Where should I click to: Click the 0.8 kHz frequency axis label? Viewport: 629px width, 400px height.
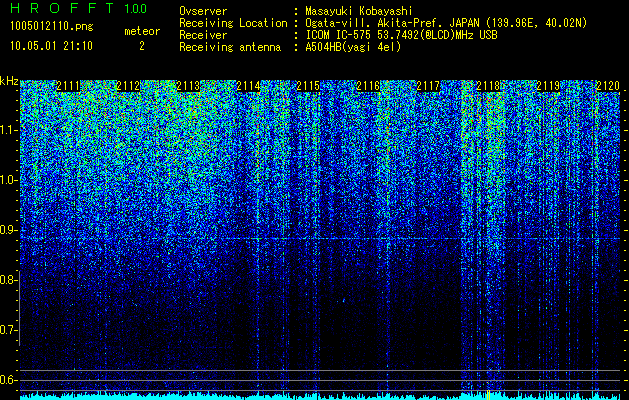pos(8,280)
